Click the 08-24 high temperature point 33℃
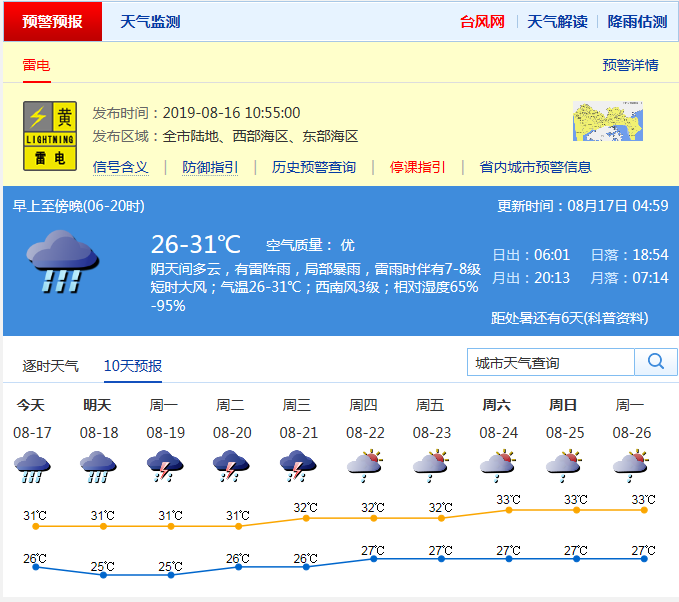This screenshot has width=679, height=602. click(x=509, y=510)
